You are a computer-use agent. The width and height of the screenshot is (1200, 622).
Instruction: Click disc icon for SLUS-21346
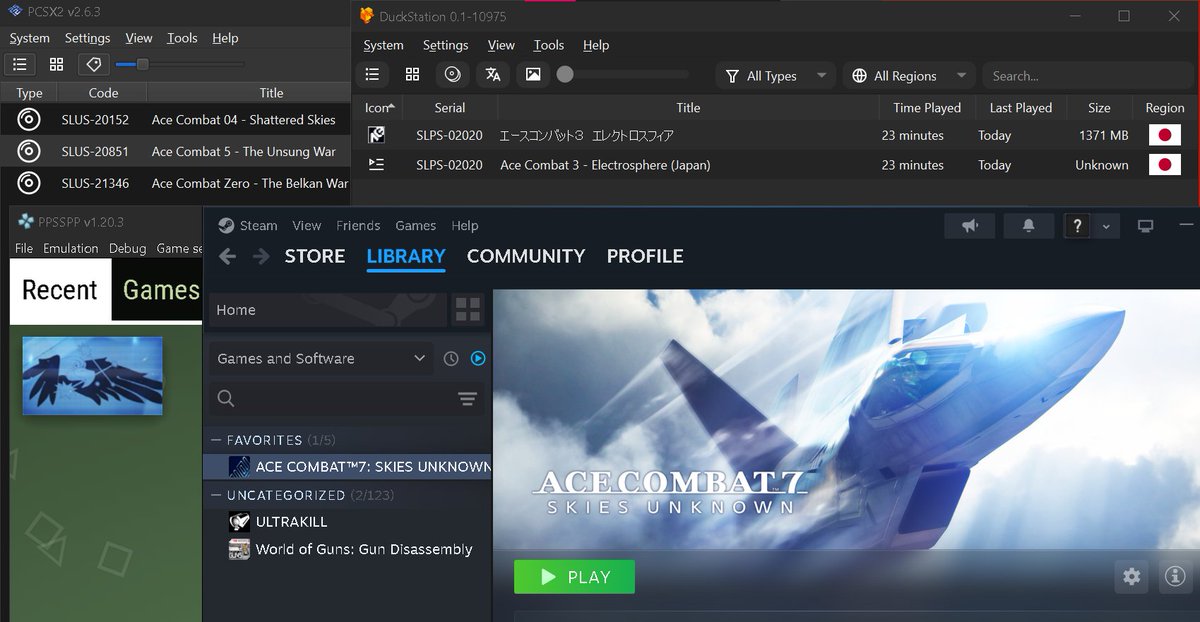tap(29, 184)
